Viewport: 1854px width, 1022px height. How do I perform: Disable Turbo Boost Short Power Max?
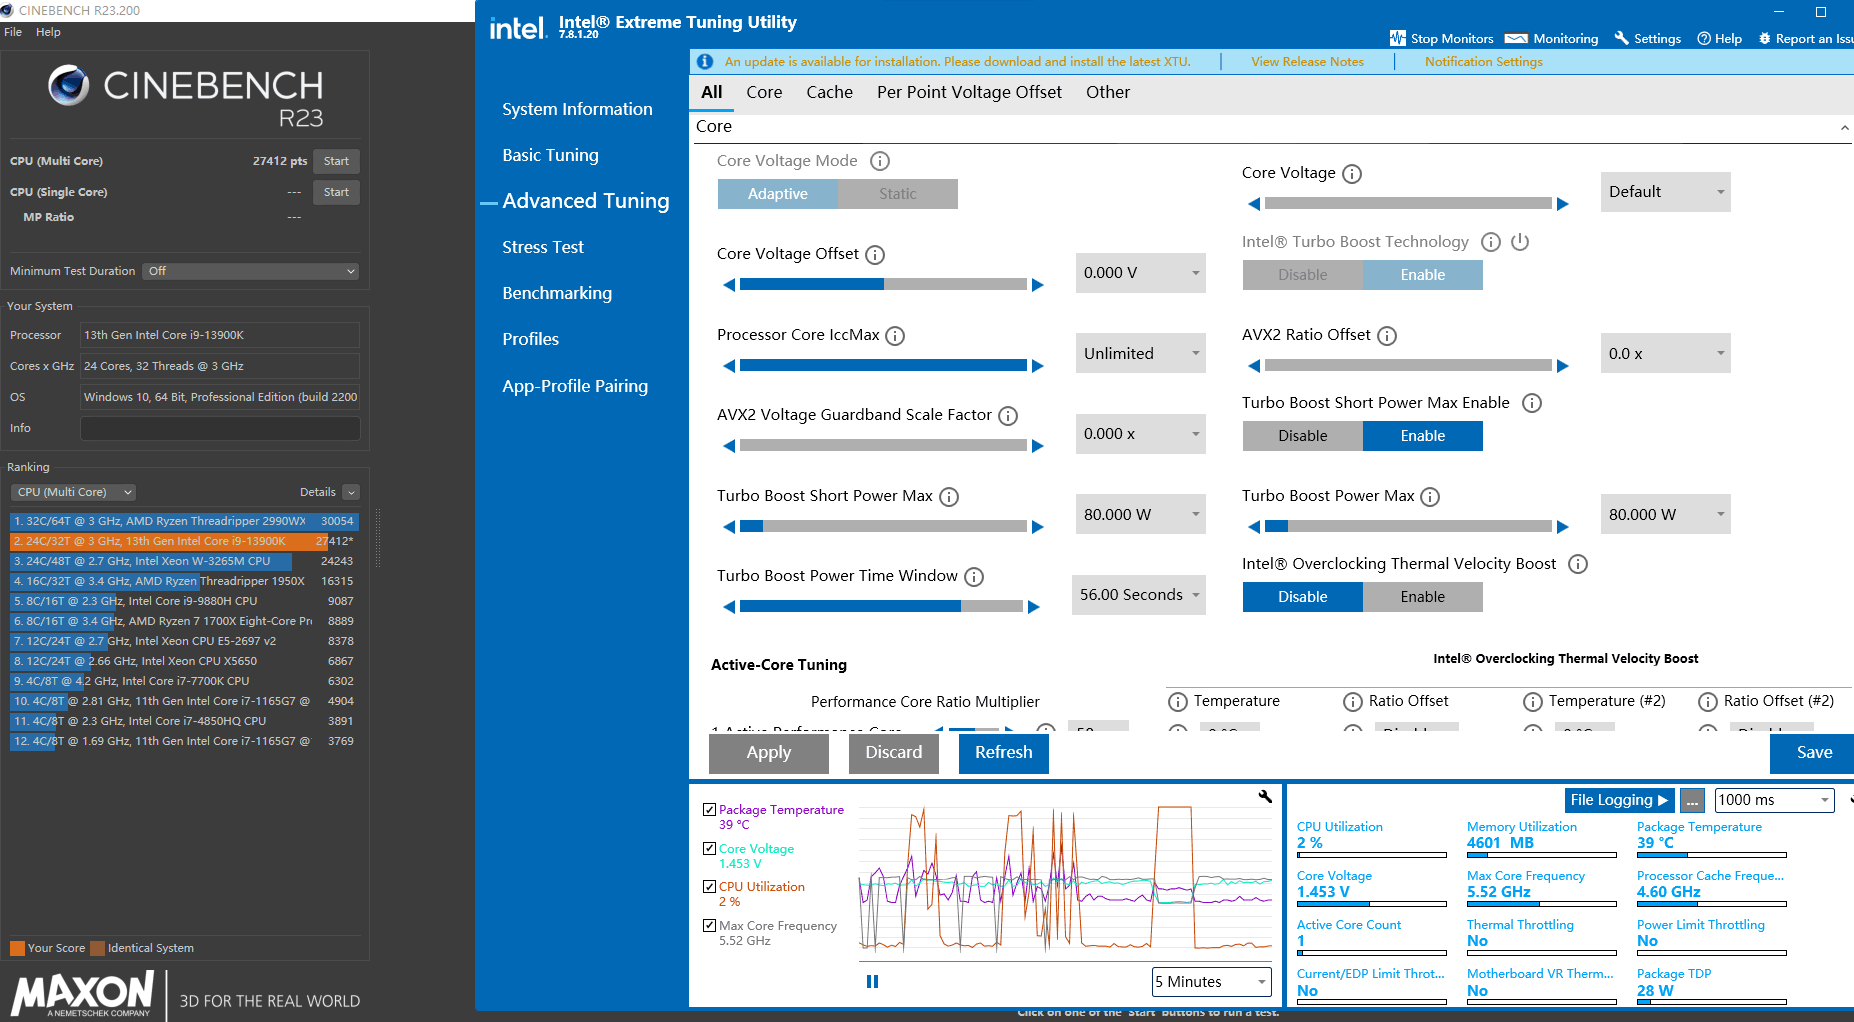click(x=1302, y=436)
